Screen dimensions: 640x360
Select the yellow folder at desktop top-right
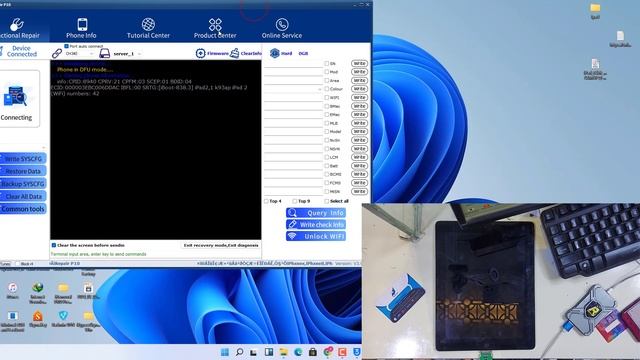tap(595, 11)
